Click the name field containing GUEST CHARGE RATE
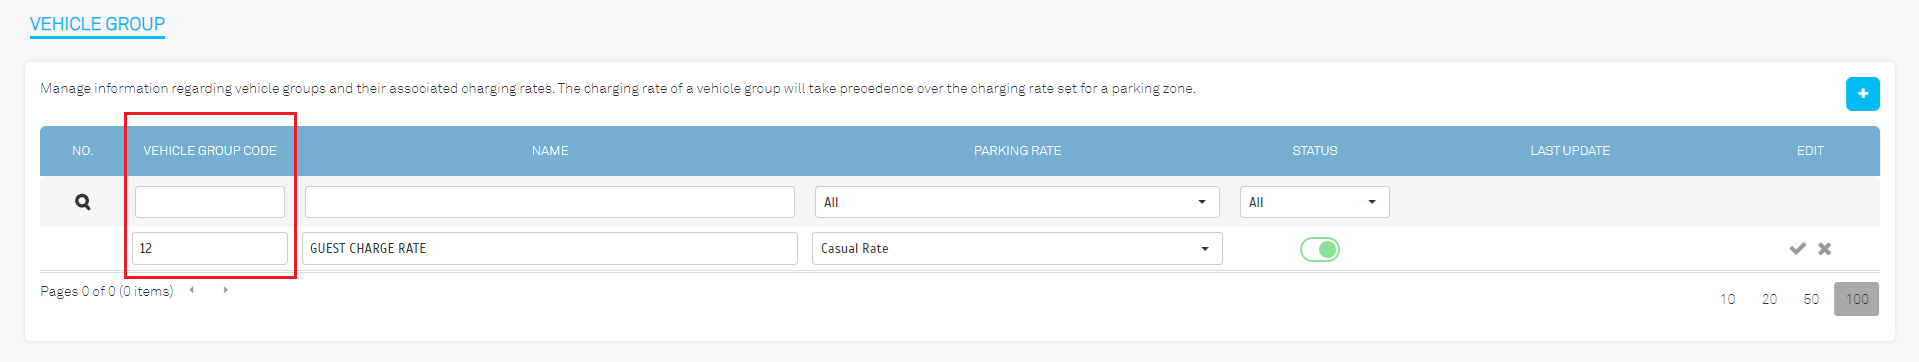This screenshot has width=1919, height=362. 550,248
